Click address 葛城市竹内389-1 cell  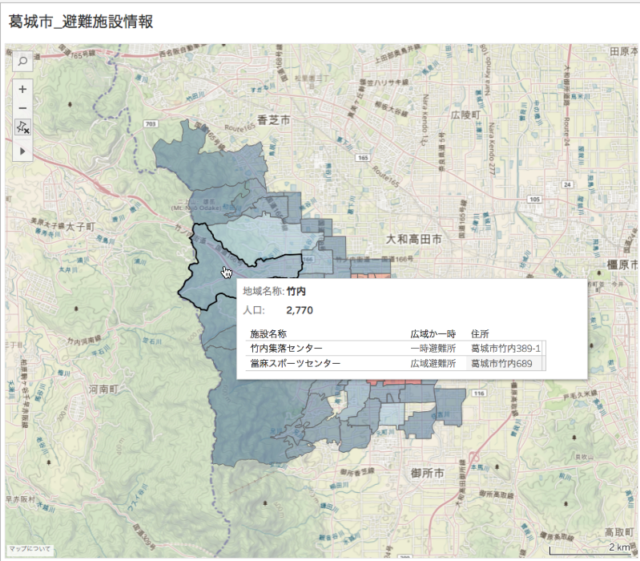coord(505,348)
